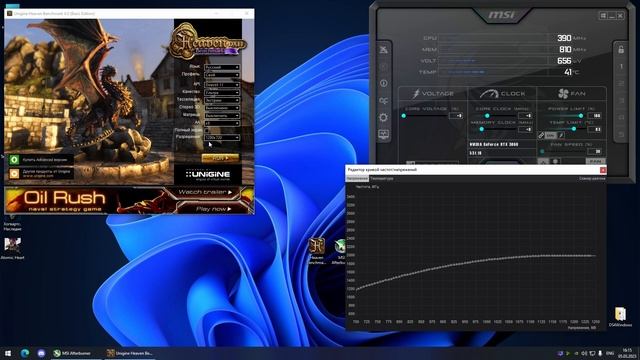Viewport: 640px width, 360px height.
Task: Open the Windows Start menu
Action: coord(8,353)
